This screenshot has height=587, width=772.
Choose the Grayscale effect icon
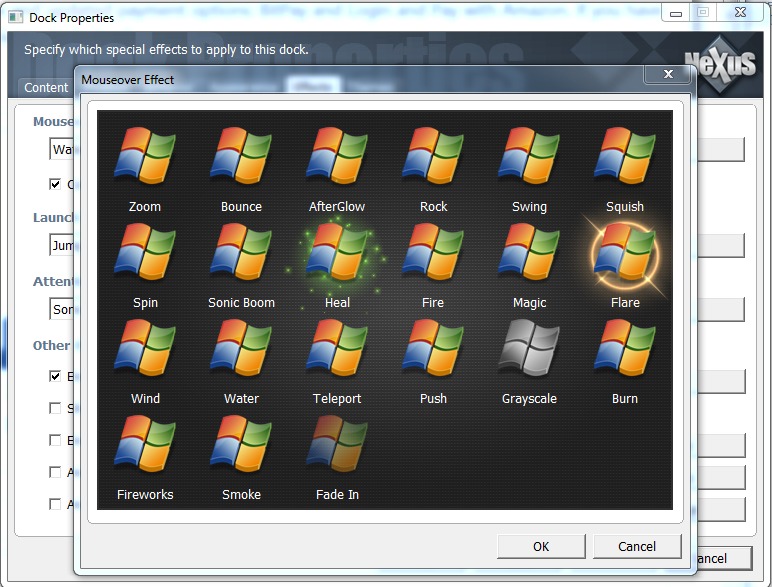click(529, 348)
